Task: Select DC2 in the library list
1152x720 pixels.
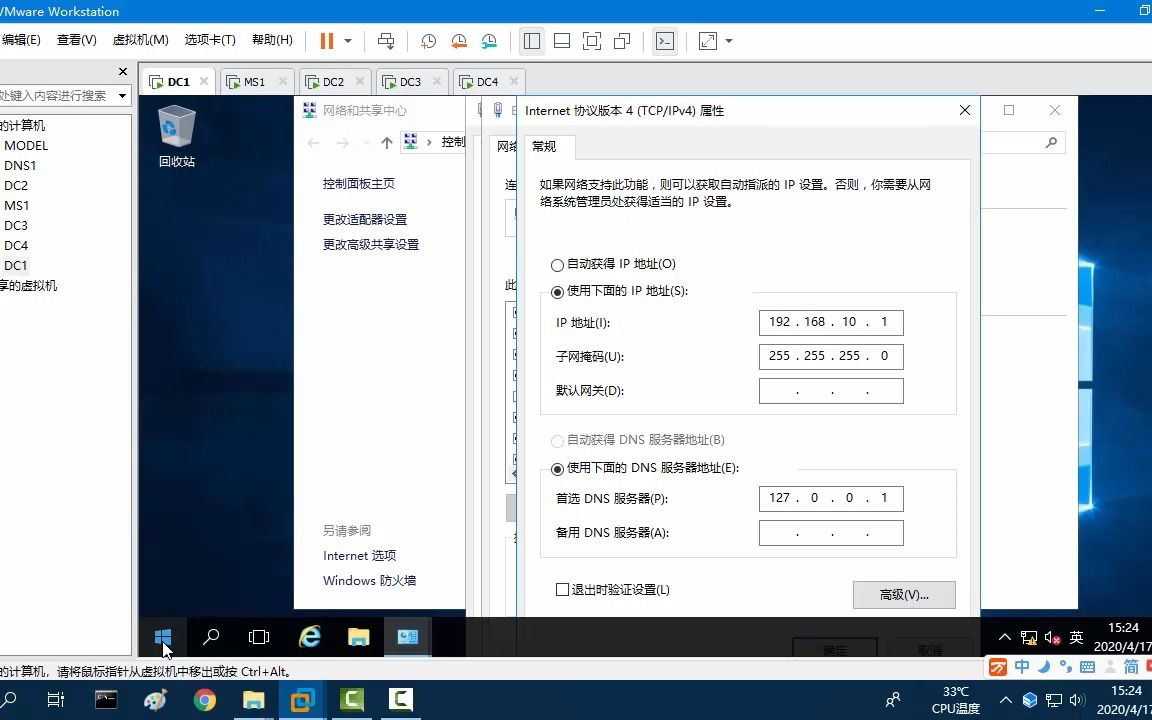Action: (x=16, y=185)
